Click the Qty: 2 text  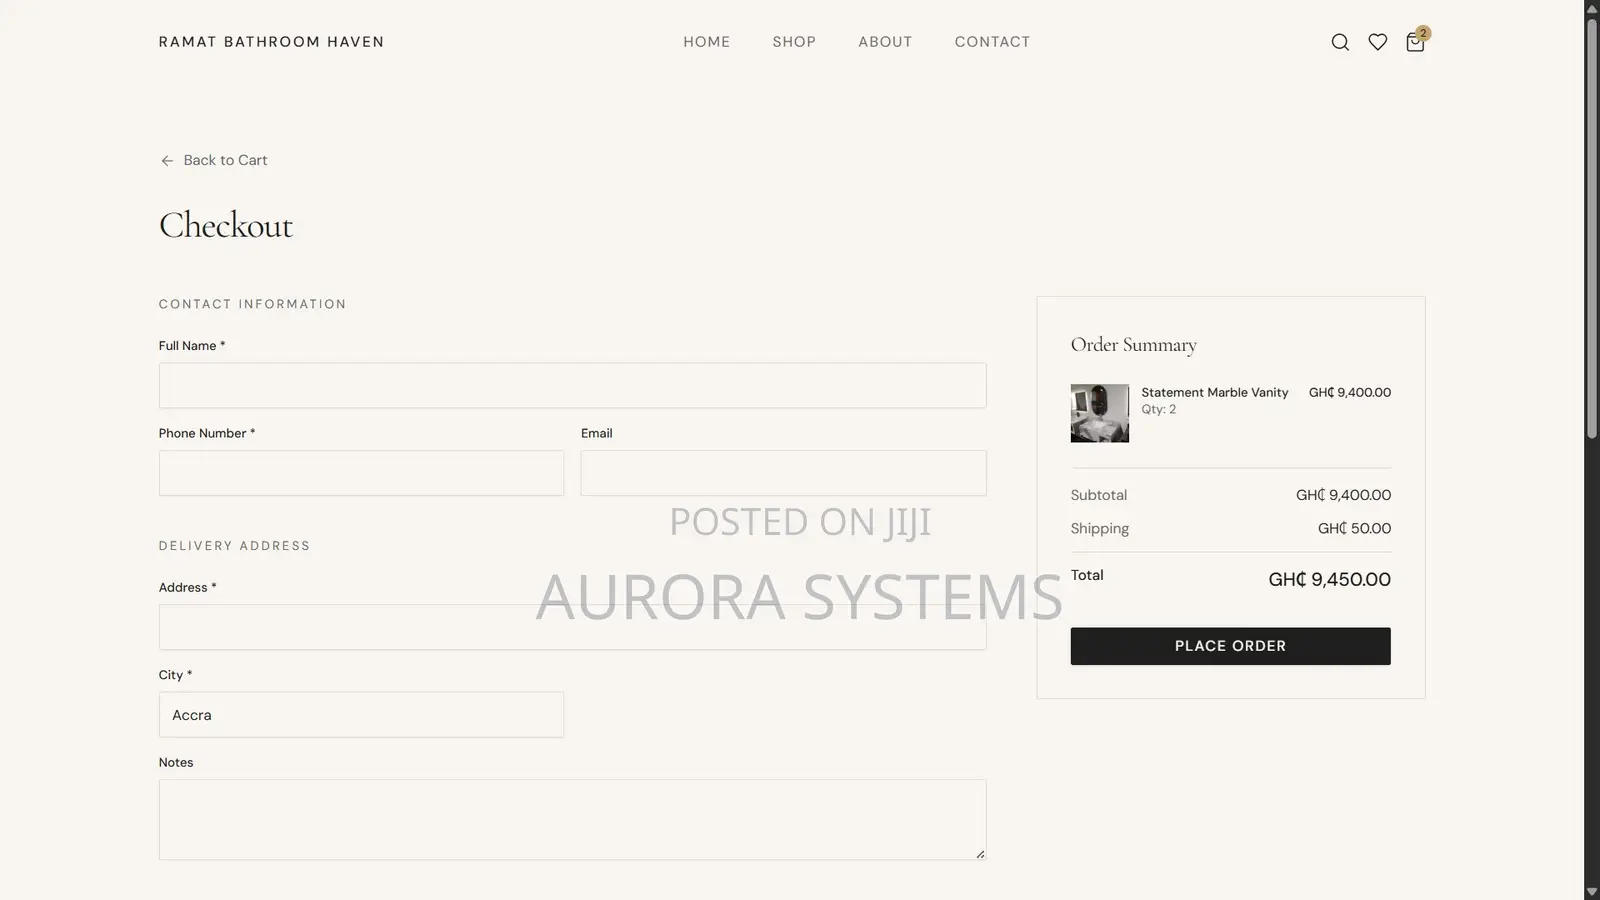[1158, 409]
